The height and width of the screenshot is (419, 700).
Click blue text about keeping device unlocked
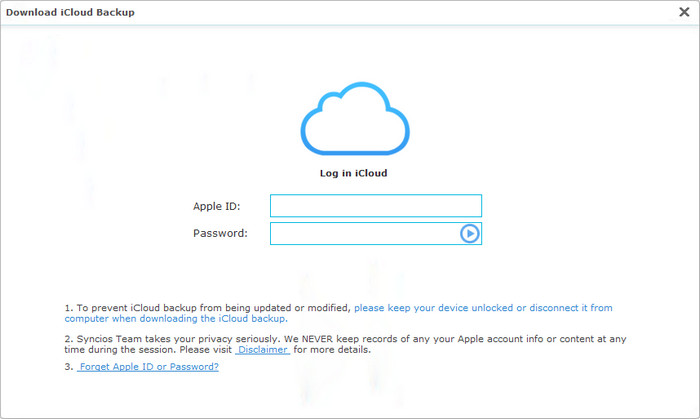pyautogui.click(x=338, y=313)
